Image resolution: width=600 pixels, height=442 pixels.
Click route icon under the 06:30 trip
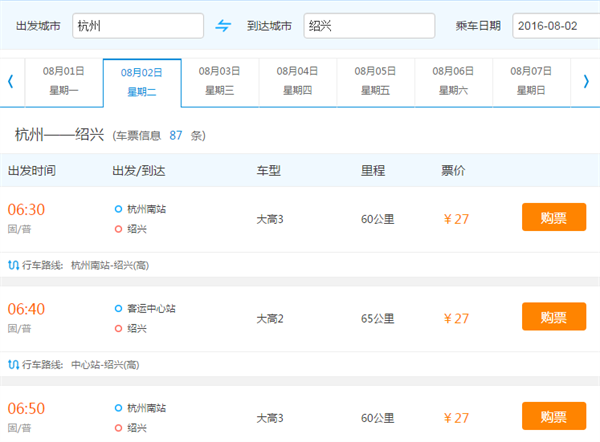point(13,265)
